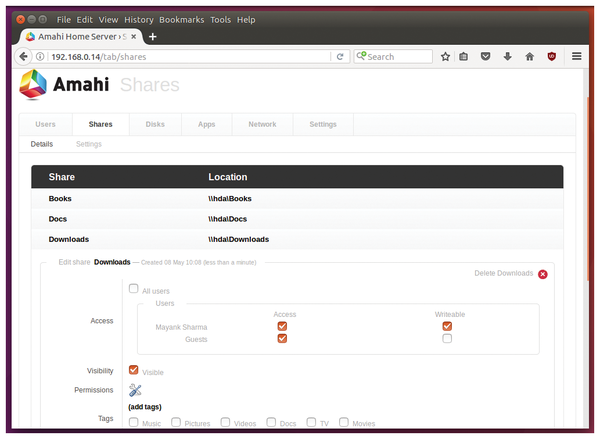Toggle the Visible checkbox
The width and height of the screenshot is (600, 439).
point(134,370)
